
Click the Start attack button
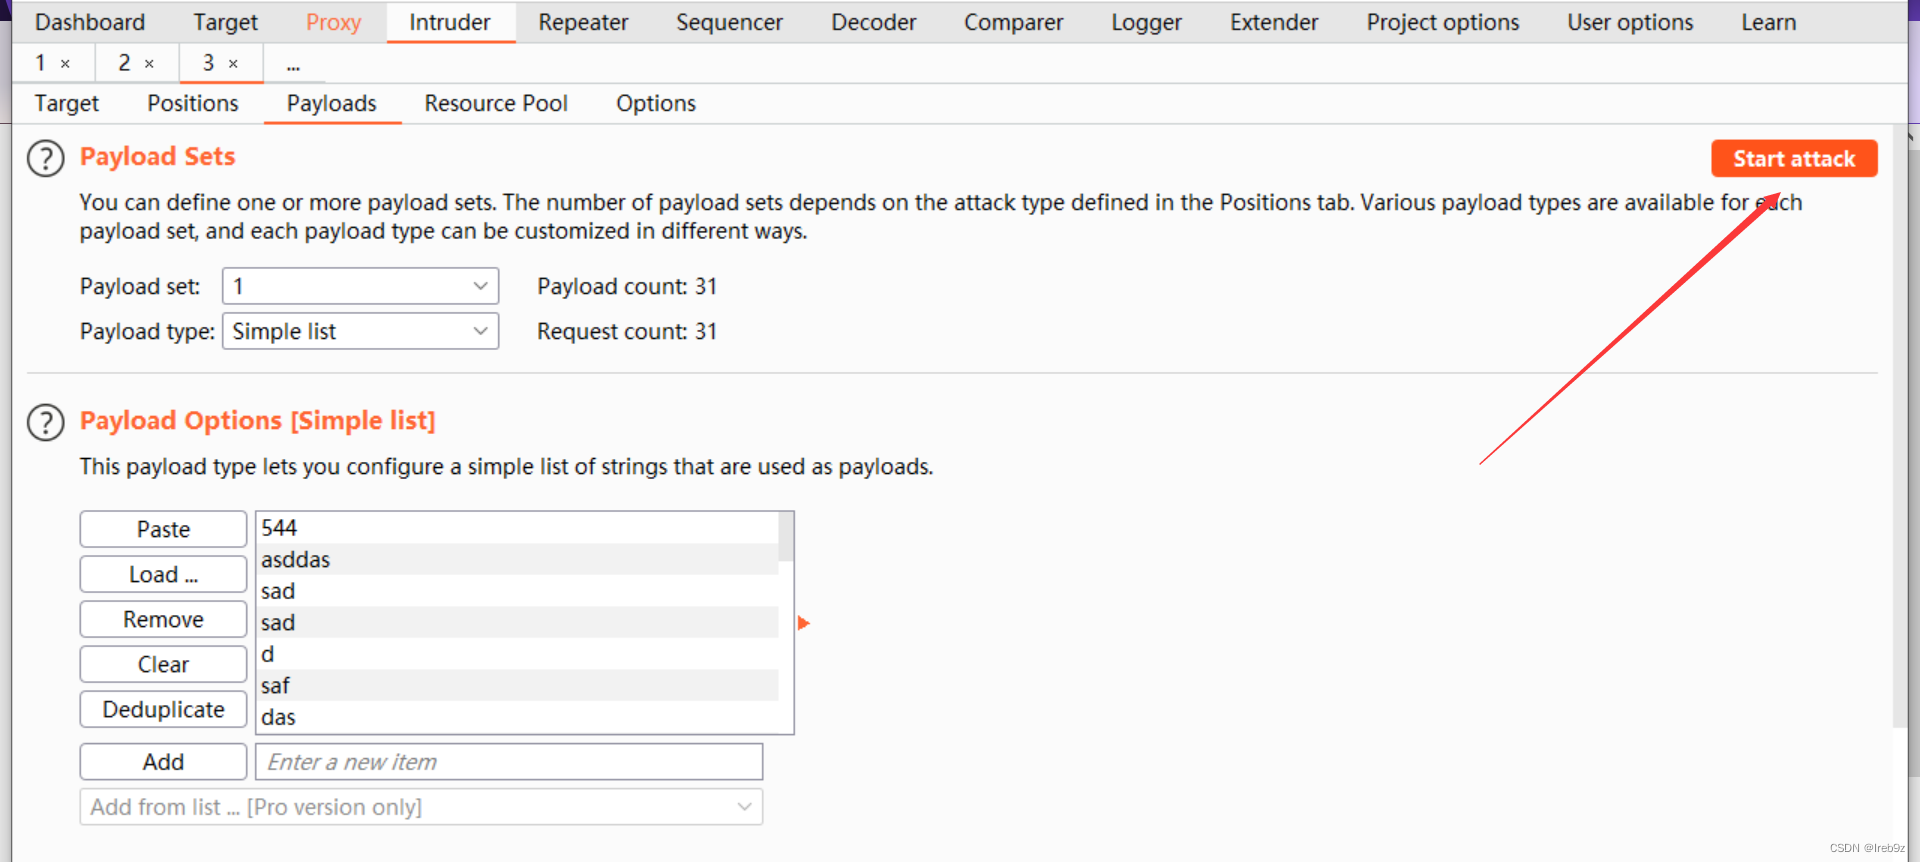tap(1794, 159)
